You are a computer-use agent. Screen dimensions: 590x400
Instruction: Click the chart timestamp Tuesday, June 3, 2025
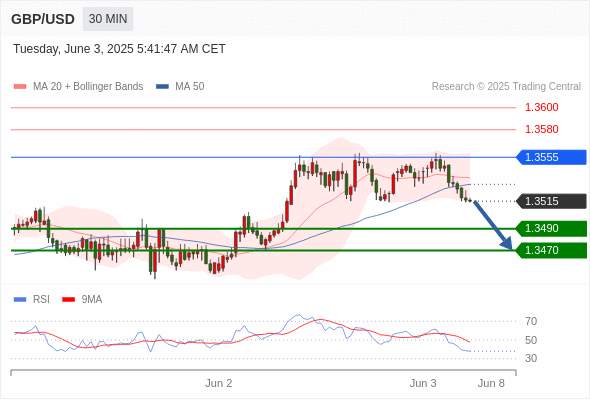pyautogui.click(x=119, y=49)
